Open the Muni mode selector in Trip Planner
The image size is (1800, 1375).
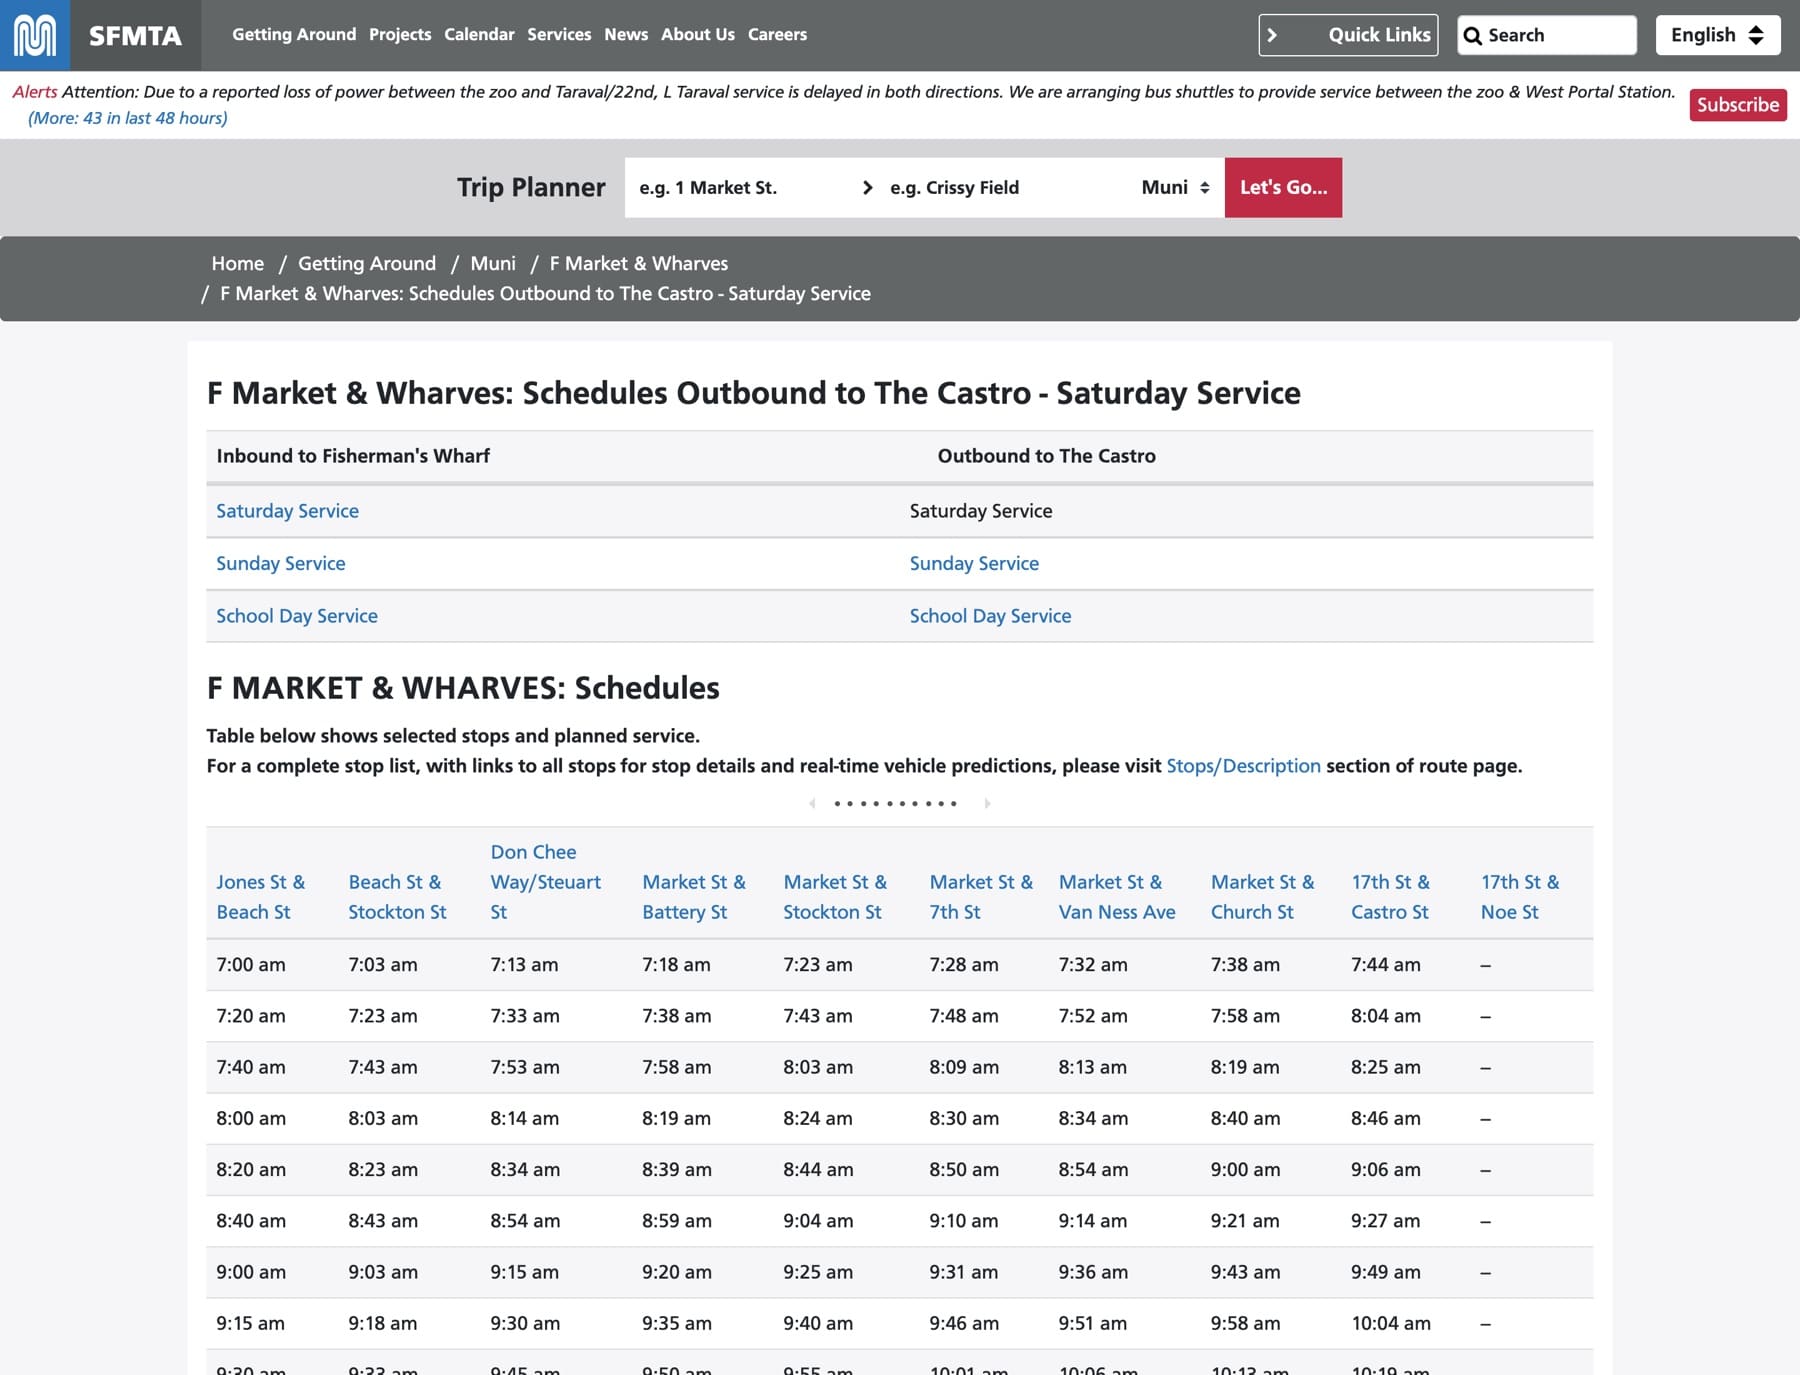(1175, 187)
